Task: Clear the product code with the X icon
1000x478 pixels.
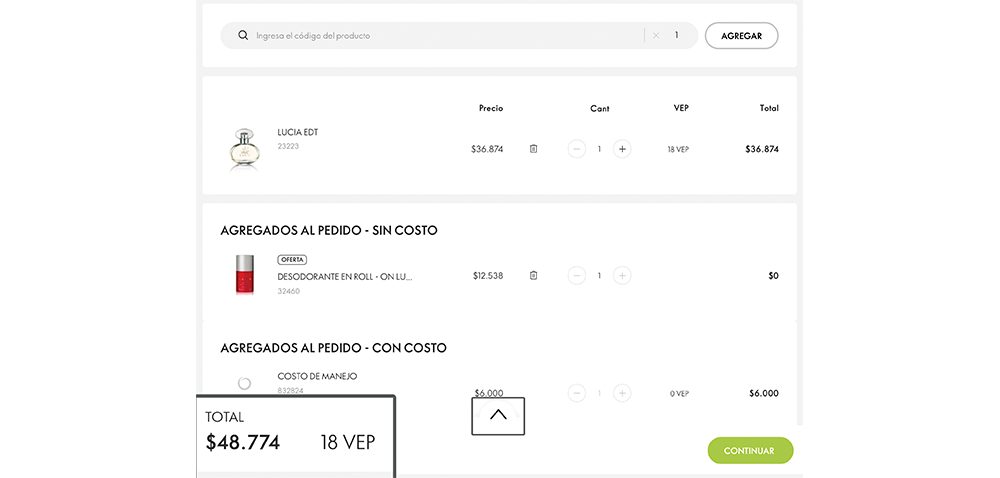Action: tap(656, 36)
